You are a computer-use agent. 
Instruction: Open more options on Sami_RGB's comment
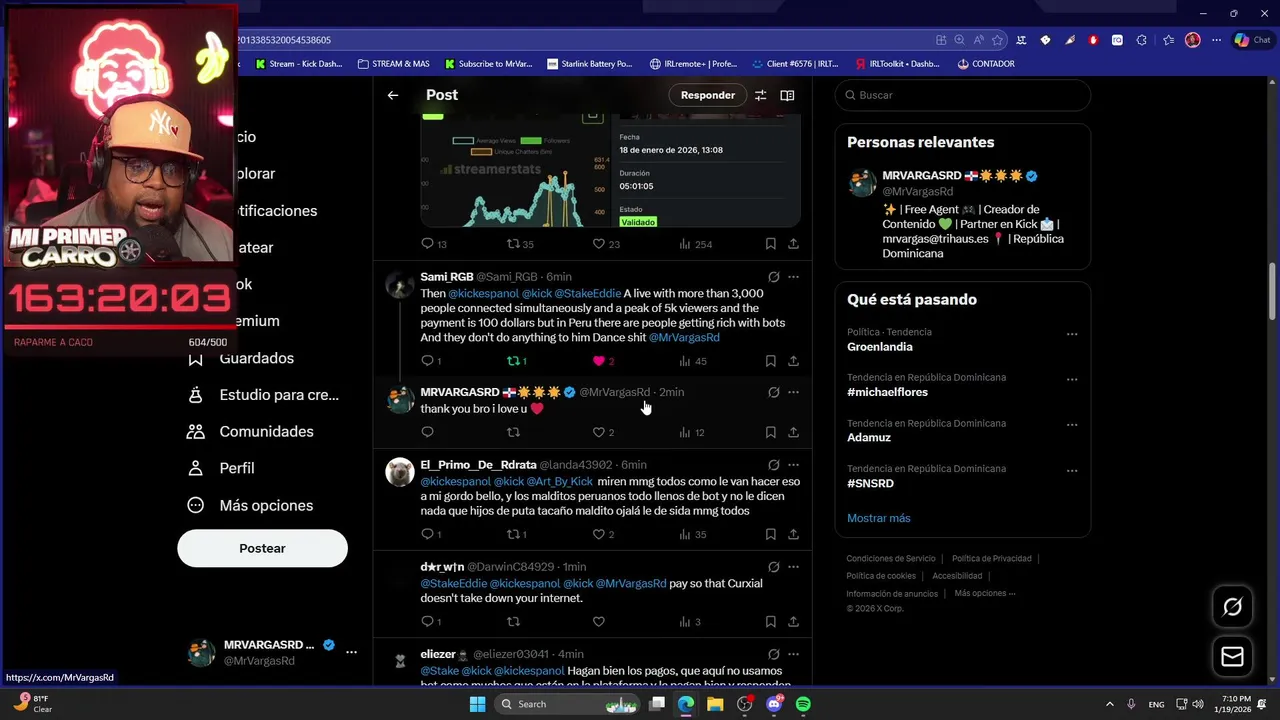[x=793, y=277]
